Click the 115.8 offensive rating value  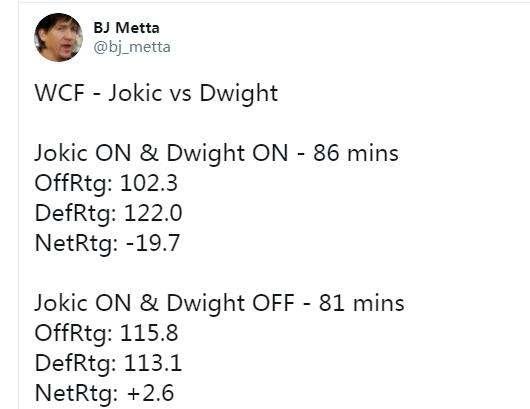149,333
